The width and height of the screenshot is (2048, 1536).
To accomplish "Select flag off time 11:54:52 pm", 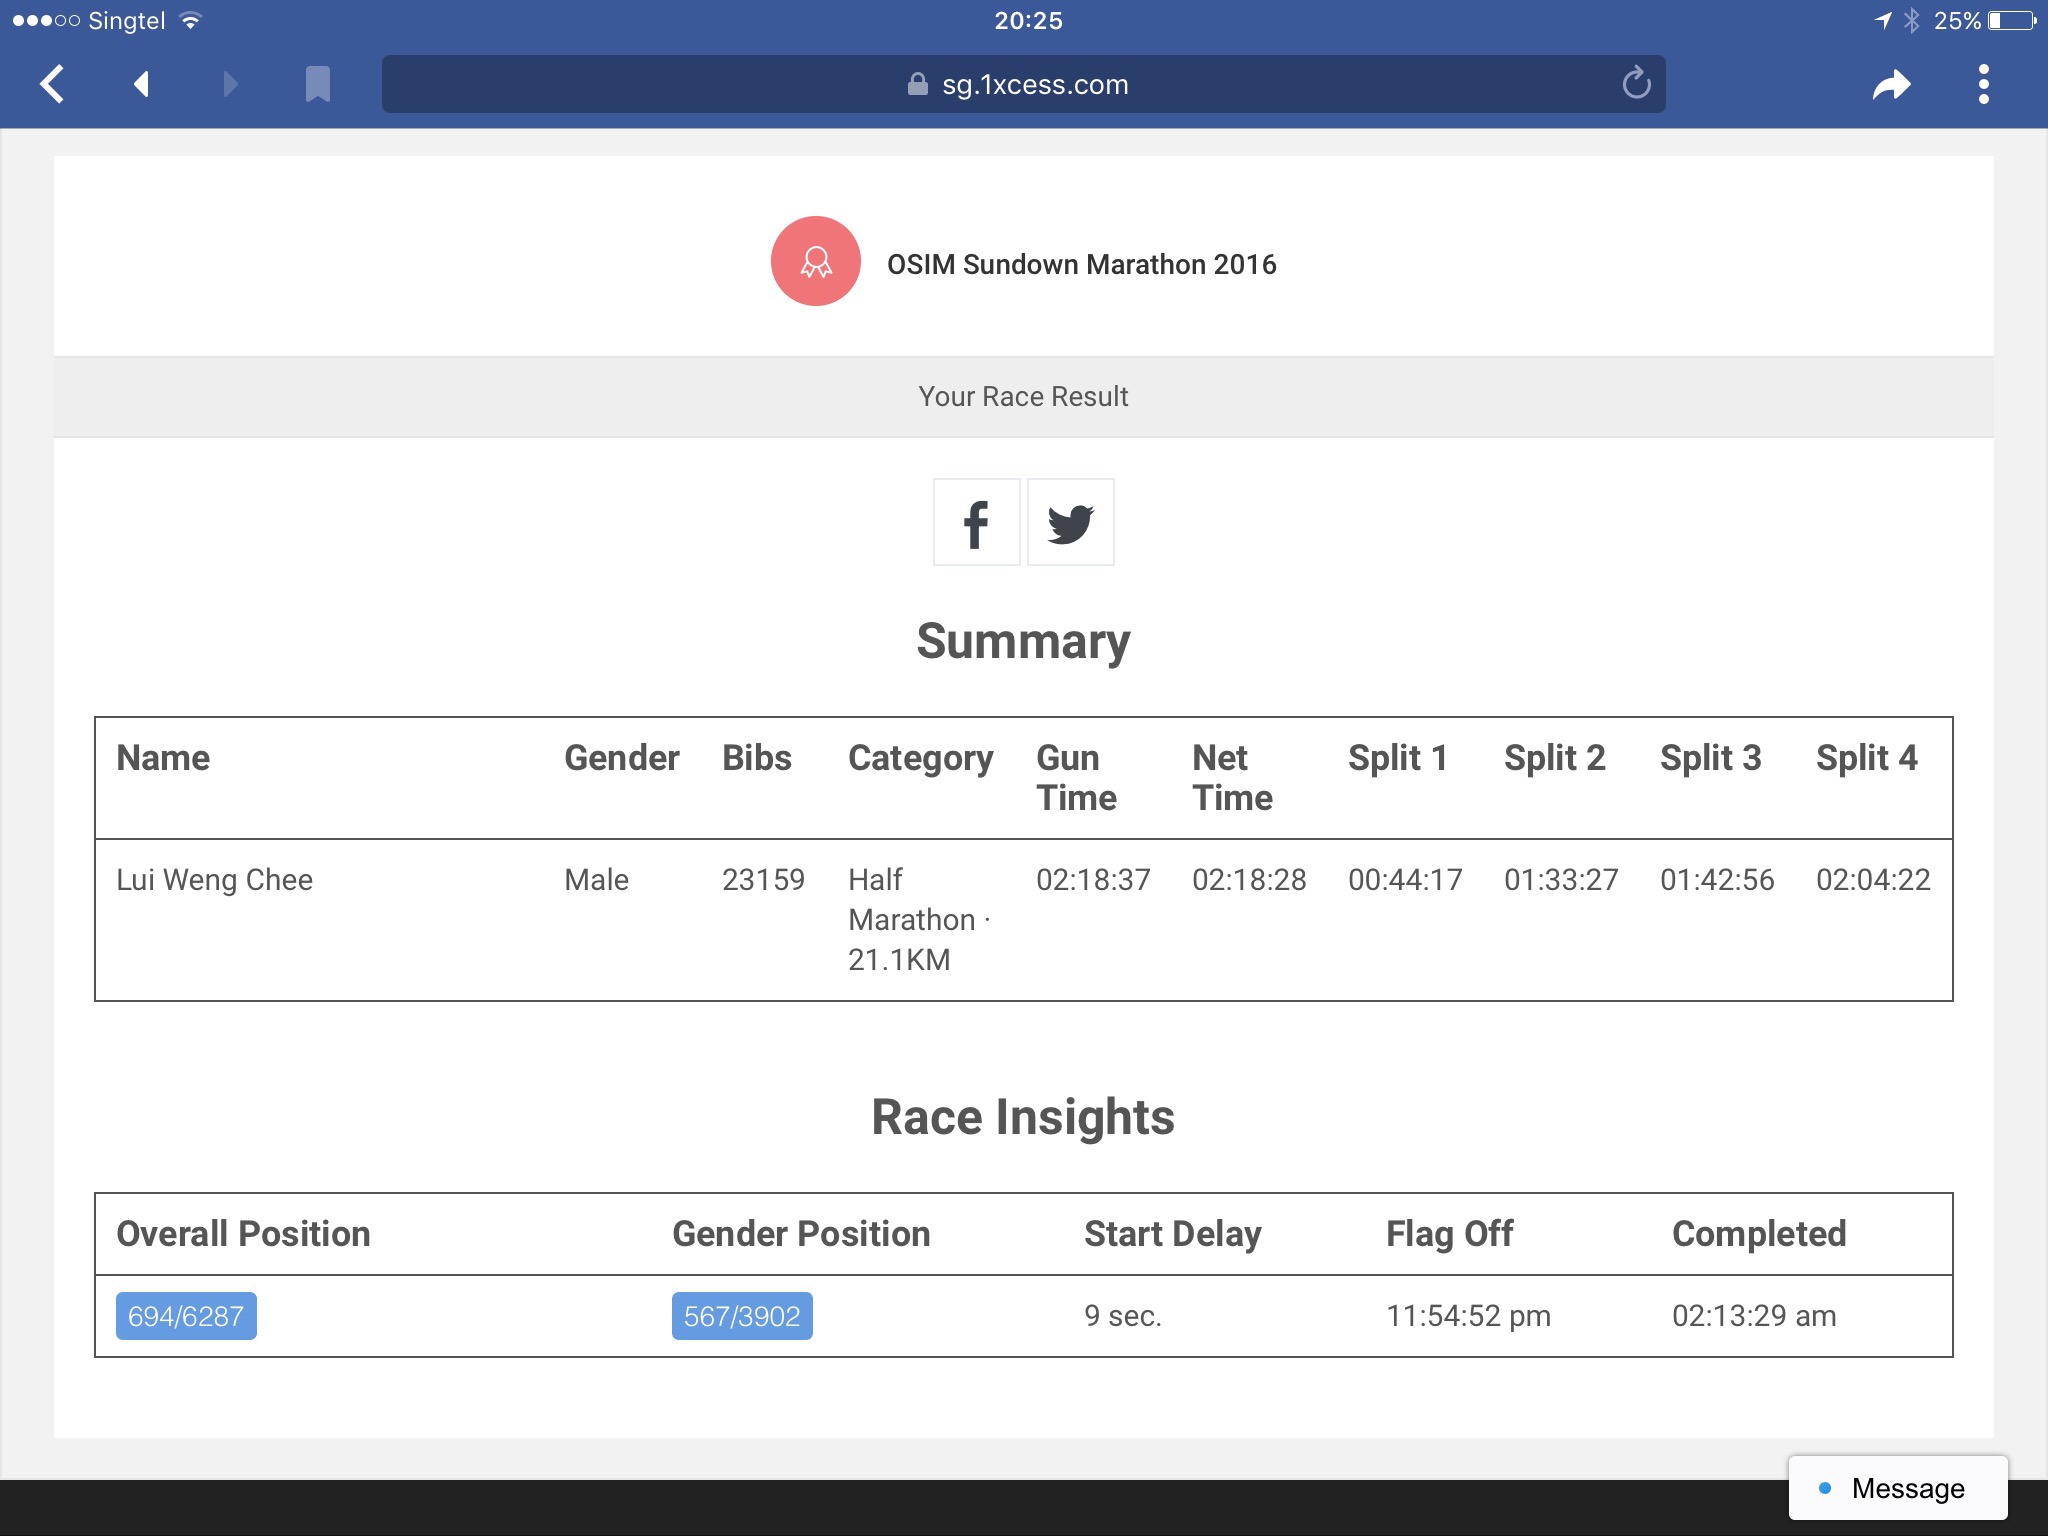I will (1468, 1316).
